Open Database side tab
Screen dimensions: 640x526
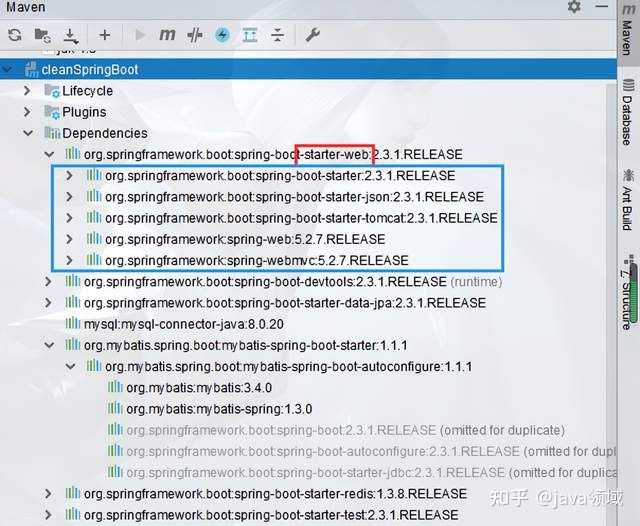[x=628, y=112]
